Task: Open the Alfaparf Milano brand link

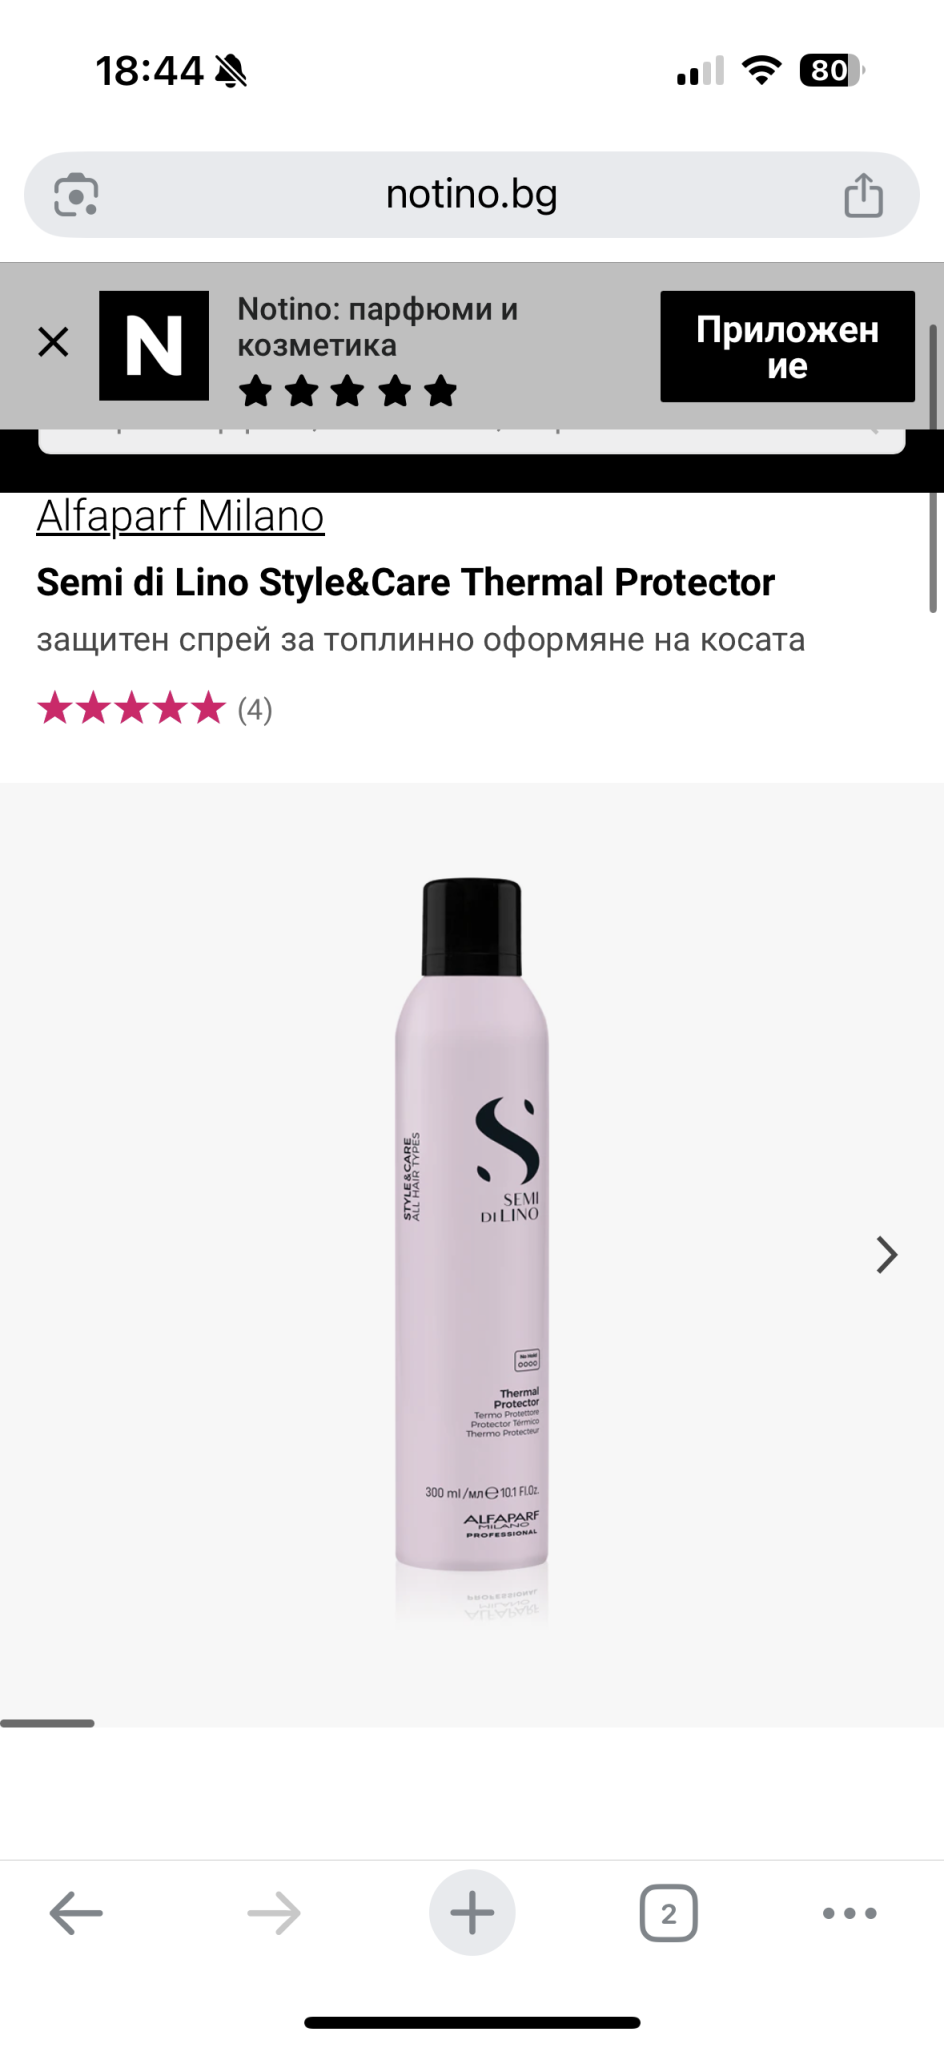Action: (x=180, y=516)
